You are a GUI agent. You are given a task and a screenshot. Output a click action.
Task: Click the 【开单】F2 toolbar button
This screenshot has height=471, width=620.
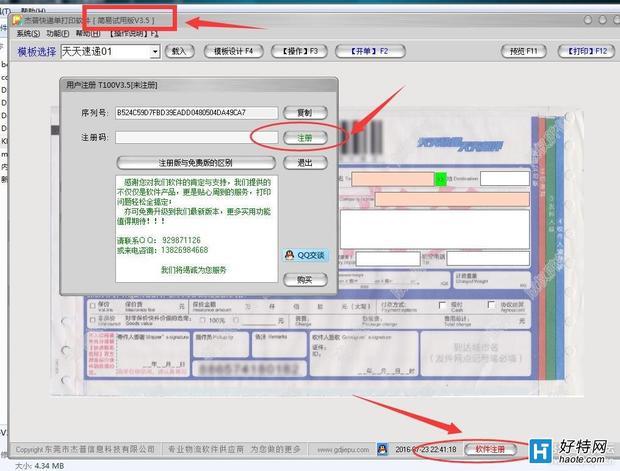click(370, 51)
